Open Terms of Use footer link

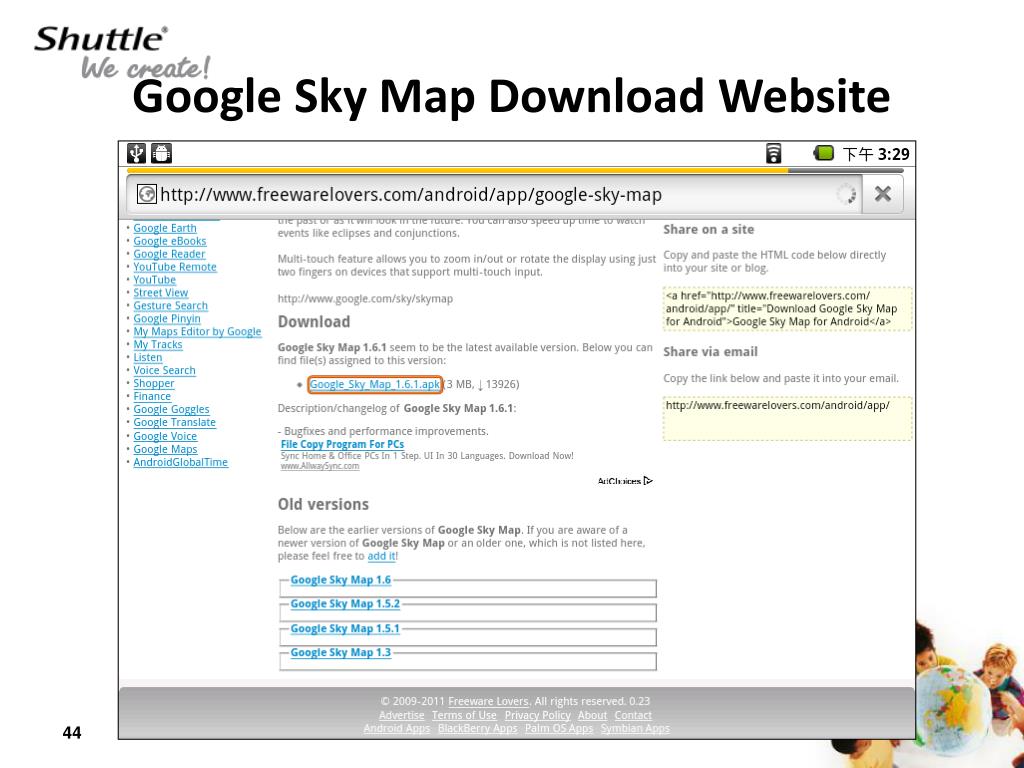click(464, 716)
